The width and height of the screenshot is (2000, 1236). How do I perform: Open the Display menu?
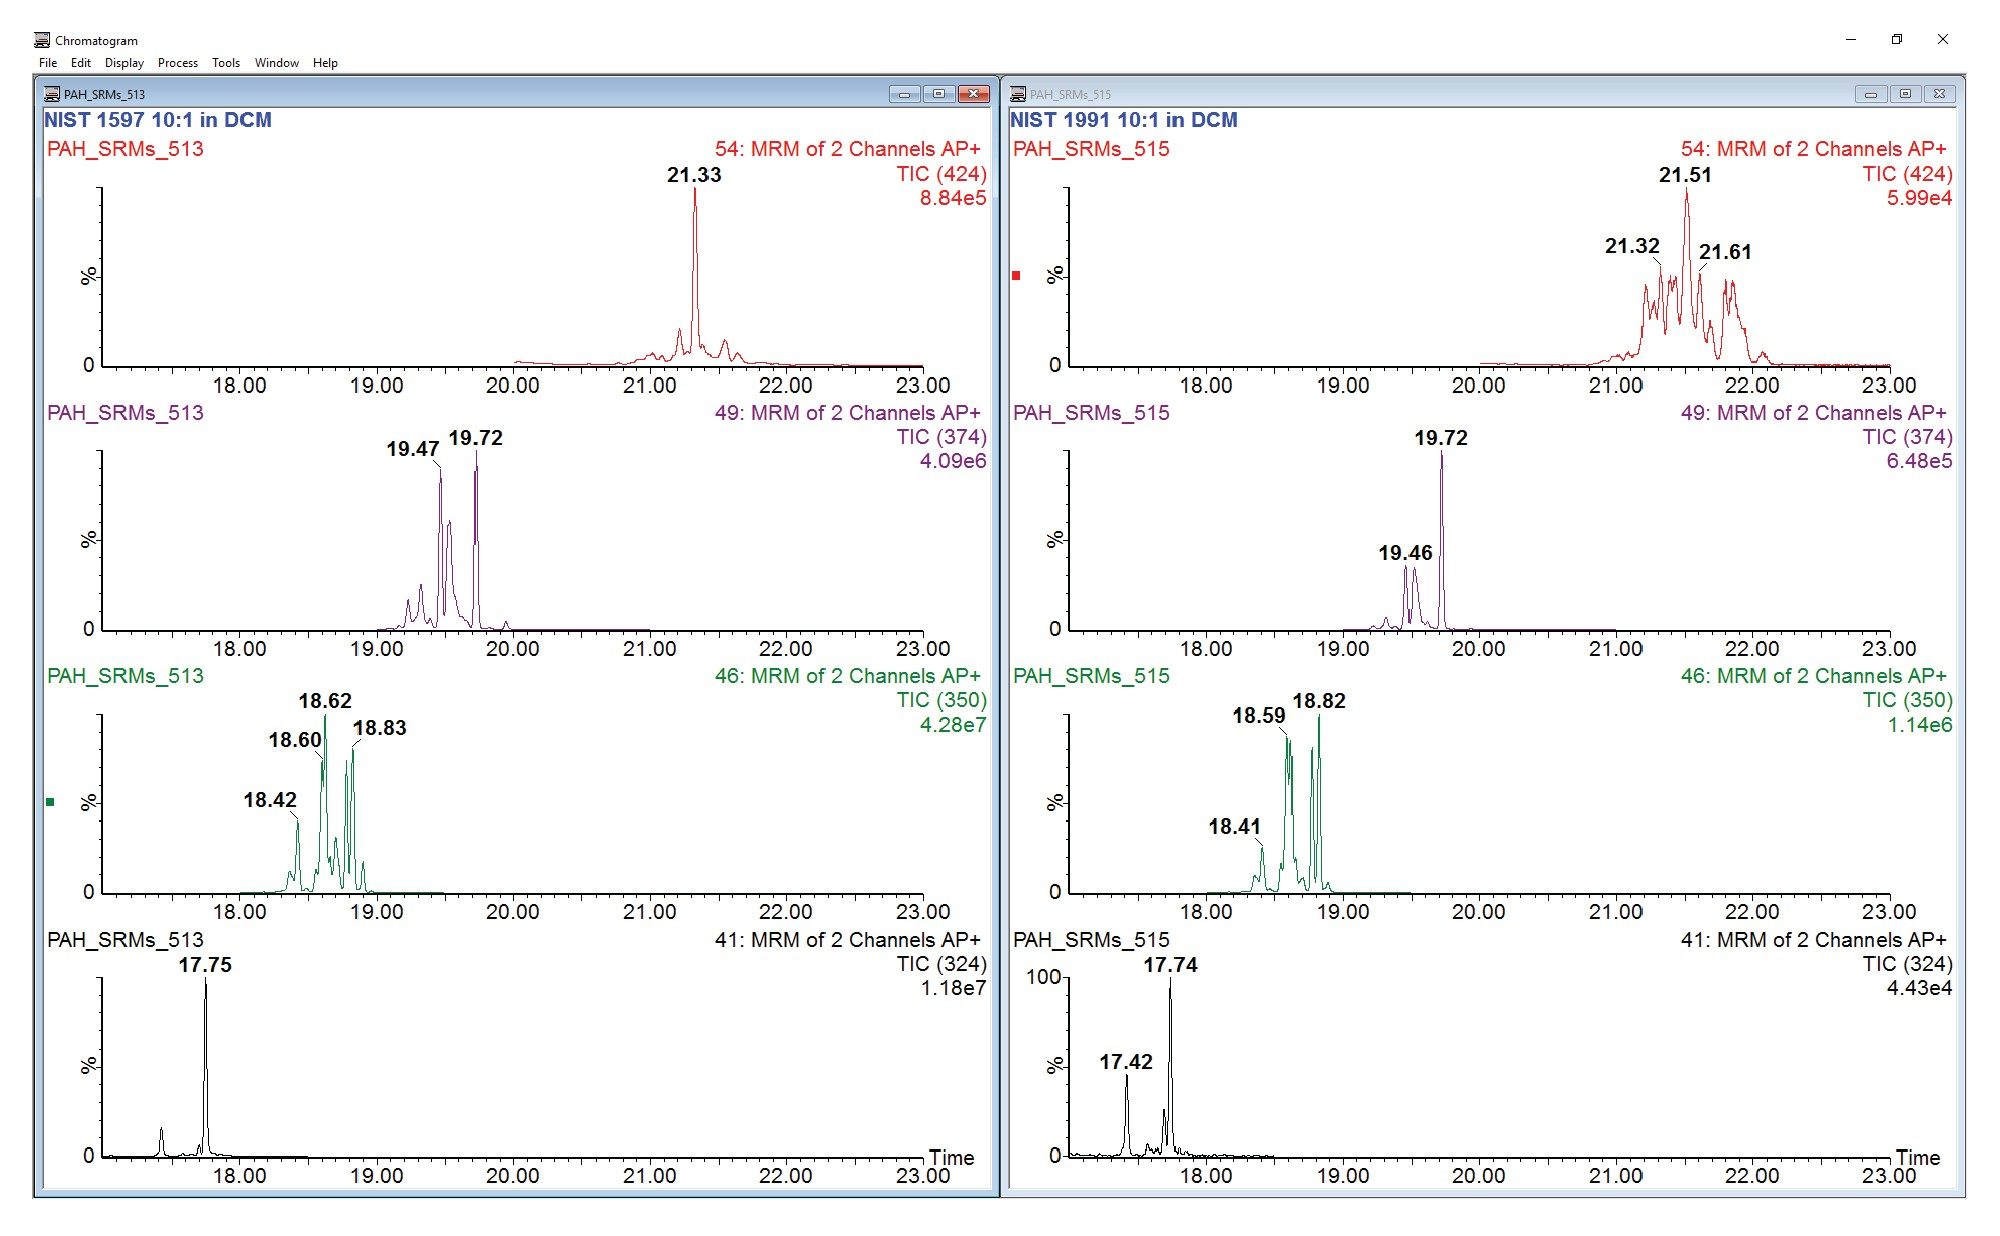[123, 62]
